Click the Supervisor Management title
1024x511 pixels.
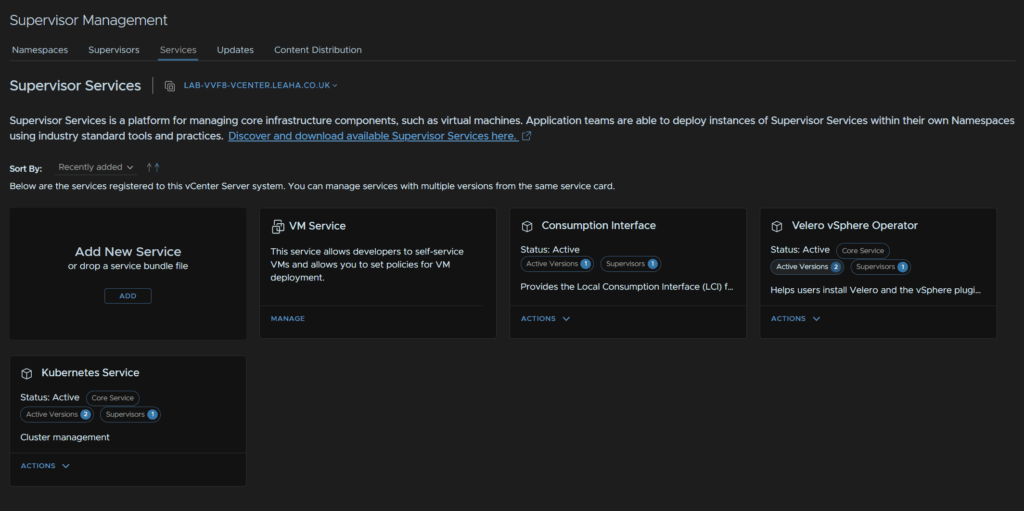pos(88,20)
